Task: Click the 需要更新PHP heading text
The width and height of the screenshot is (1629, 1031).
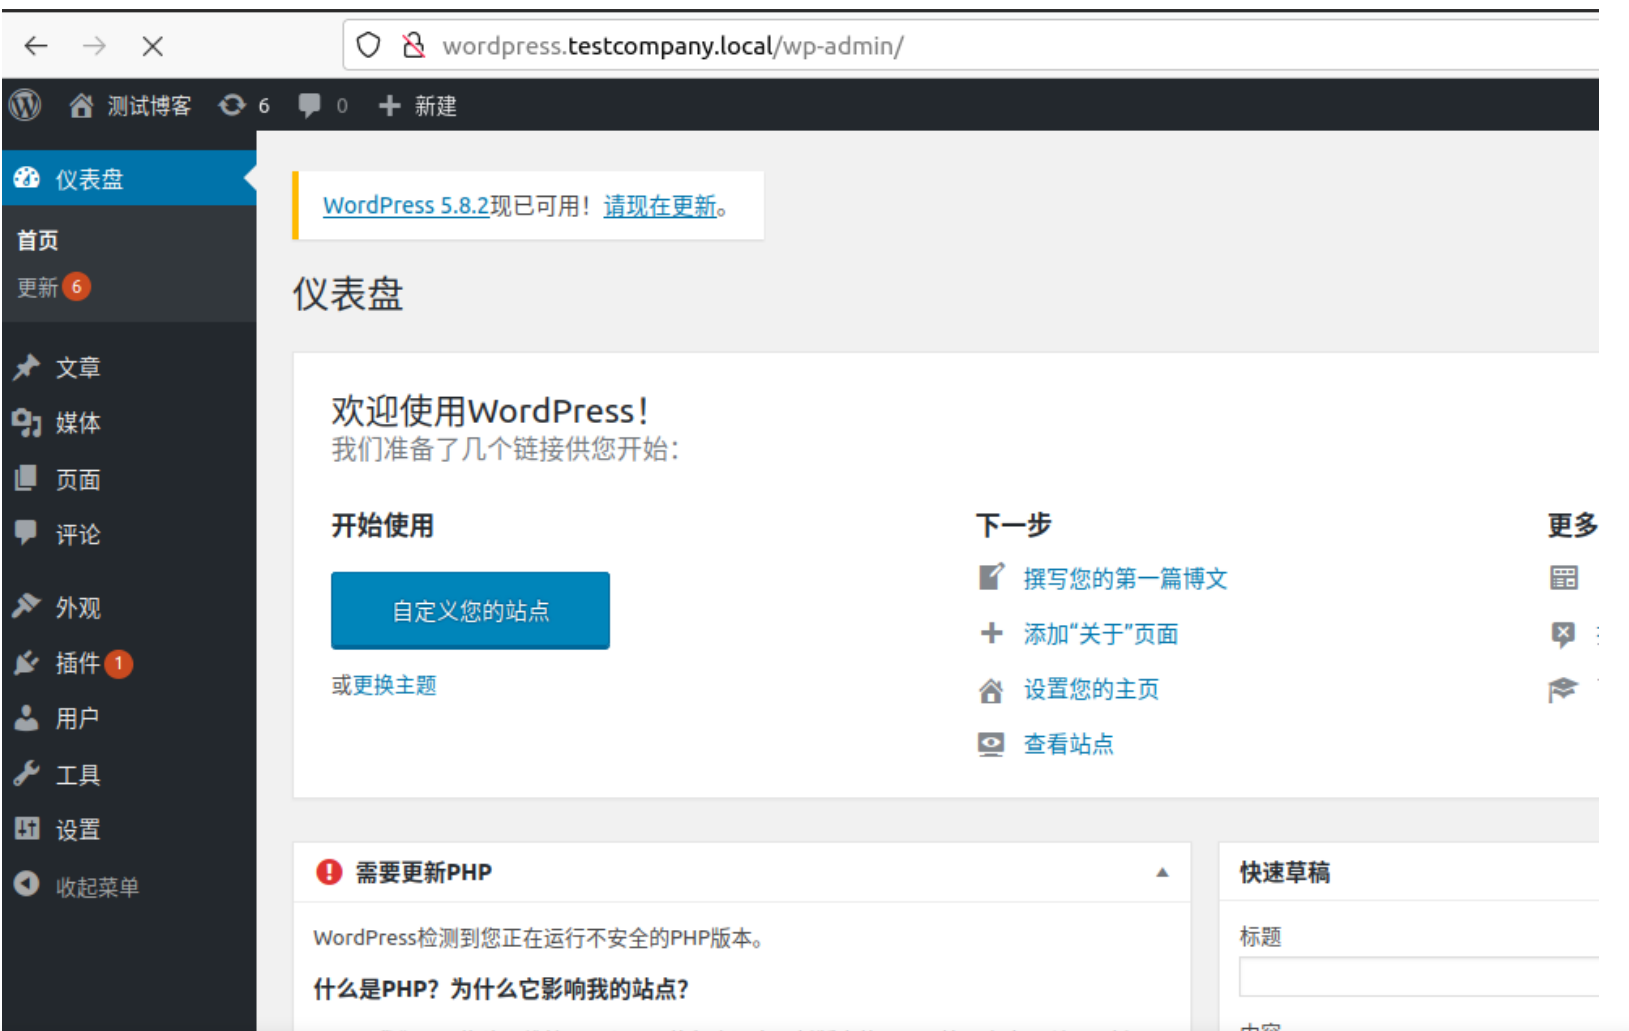Action: (423, 872)
